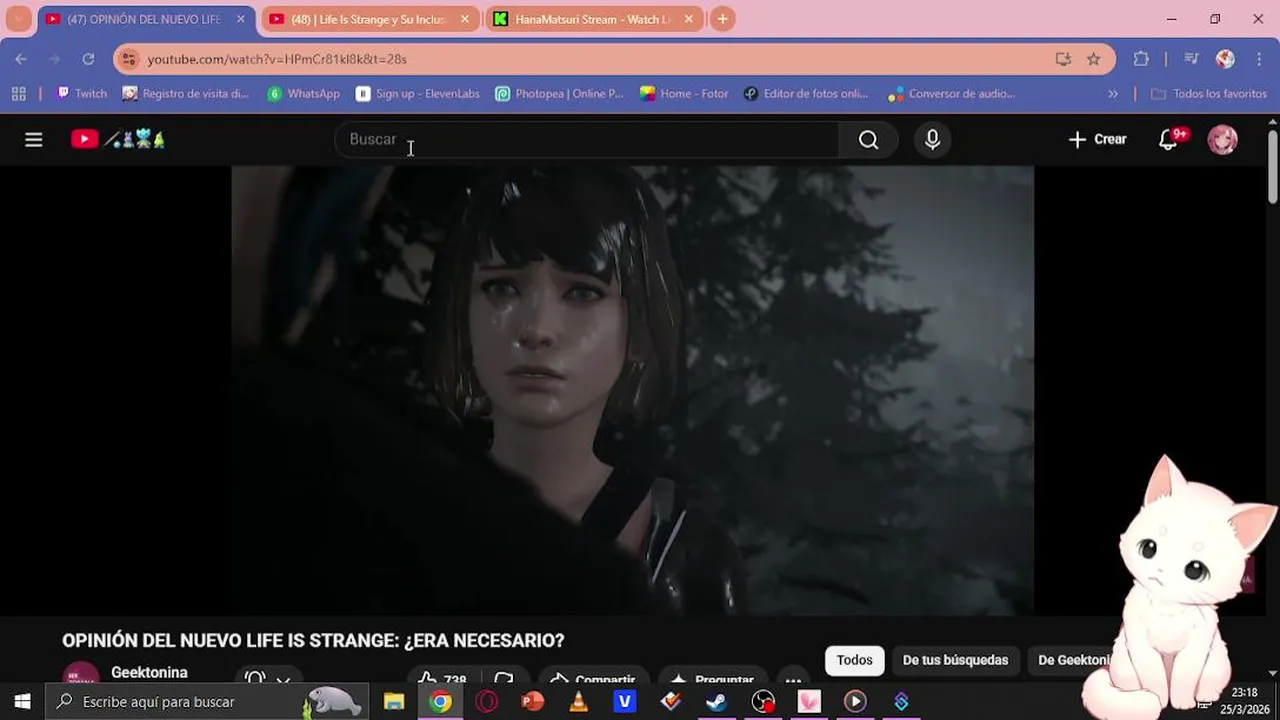Open PowerPoint from taskbar
This screenshot has height=720, width=1280.
click(532, 701)
